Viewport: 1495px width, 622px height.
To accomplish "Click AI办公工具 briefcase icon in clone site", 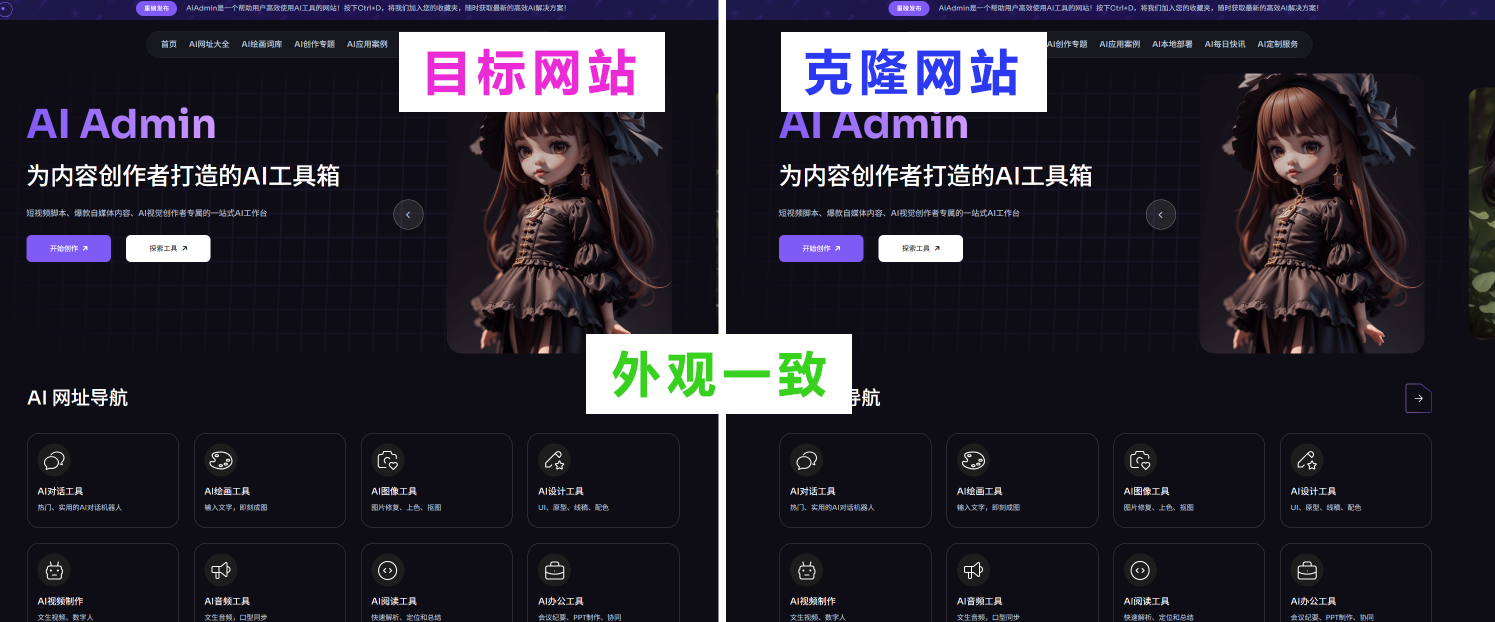I will [x=1307, y=570].
